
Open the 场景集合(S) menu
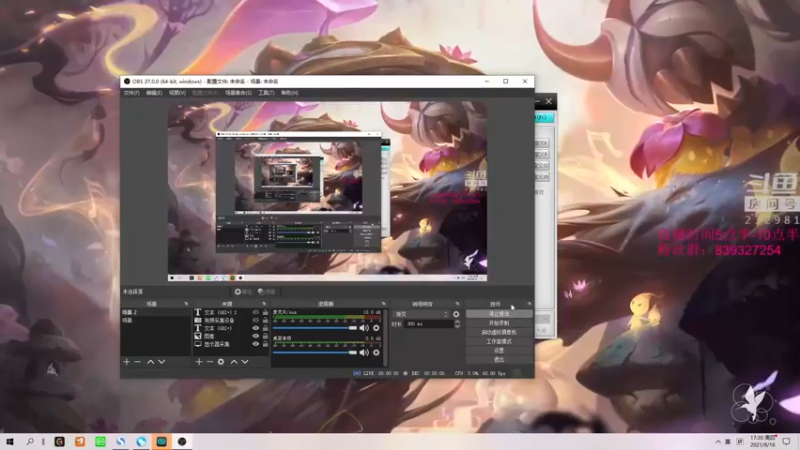[238, 93]
